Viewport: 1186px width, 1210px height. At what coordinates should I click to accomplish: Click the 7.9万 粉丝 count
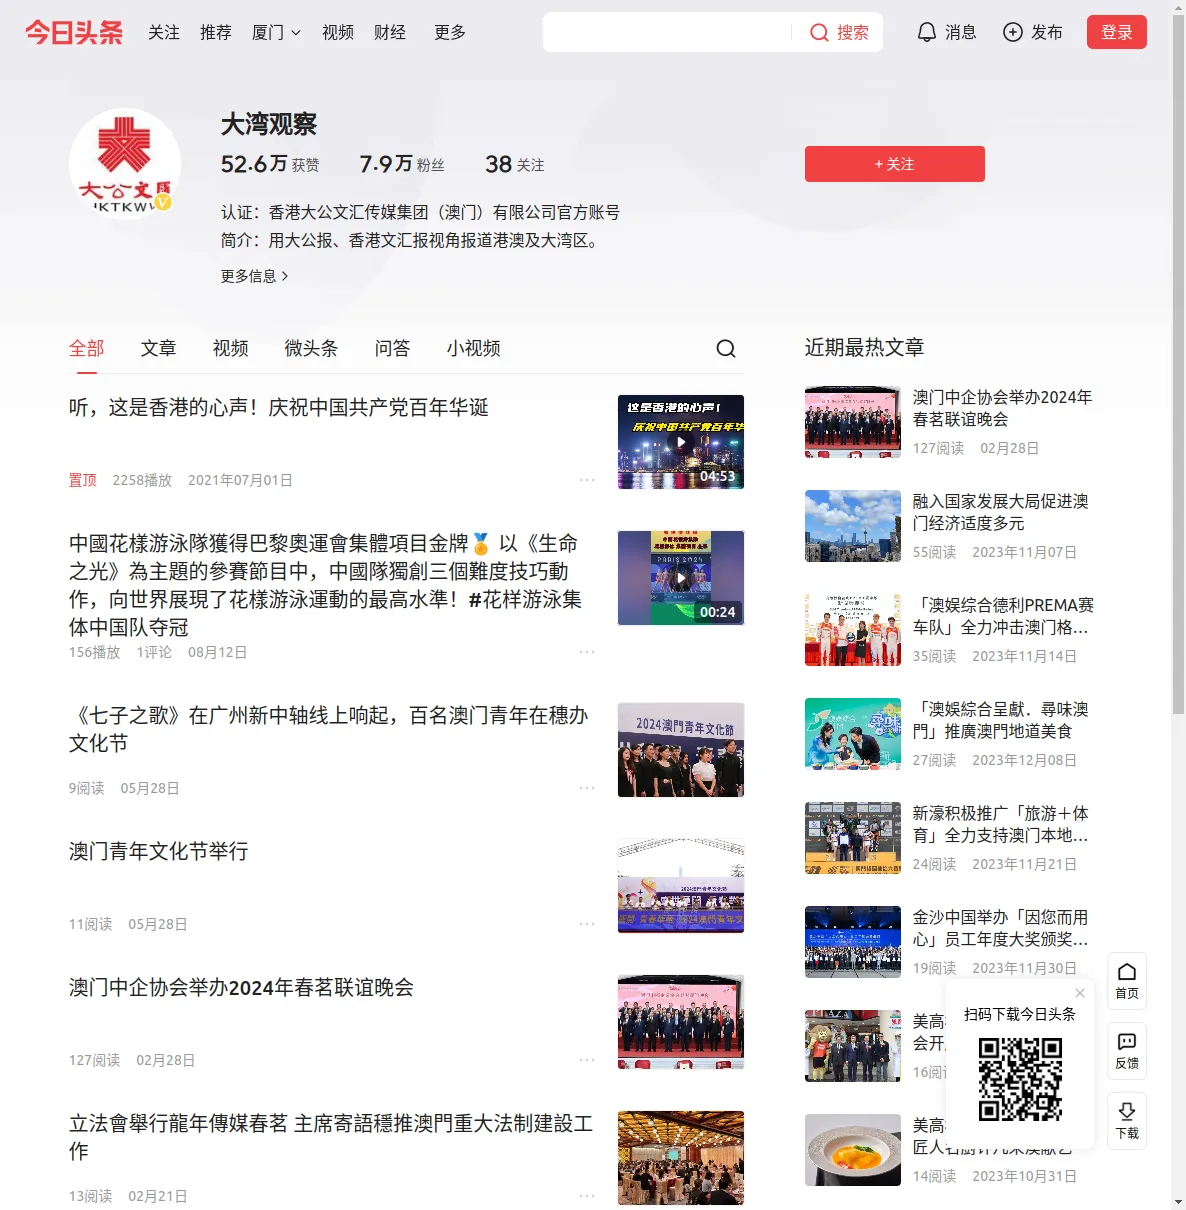(x=402, y=164)
